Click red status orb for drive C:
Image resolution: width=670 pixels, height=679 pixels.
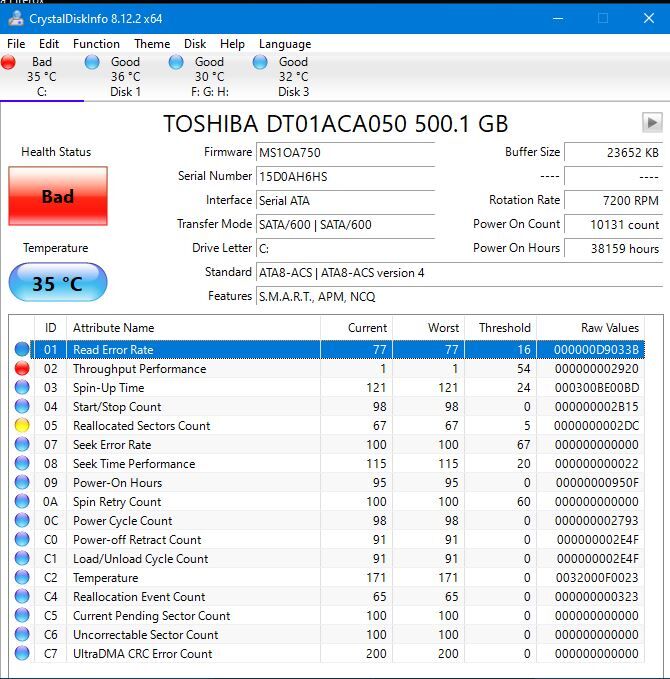click(x=8, y=62)
